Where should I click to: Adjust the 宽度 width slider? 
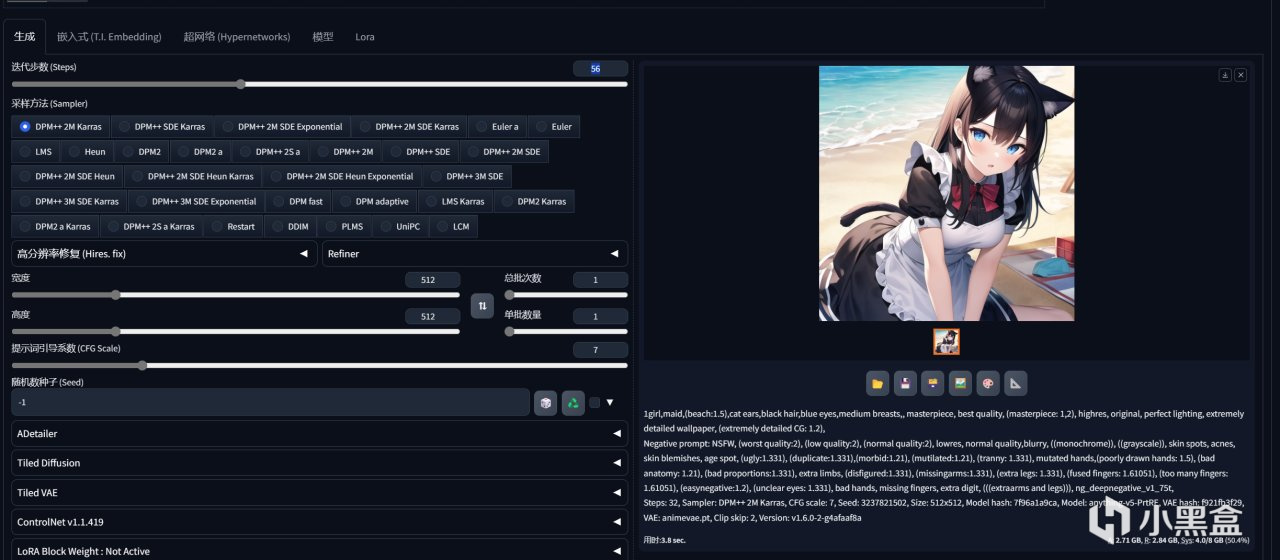pyautogui.click(x=236, y=295)
